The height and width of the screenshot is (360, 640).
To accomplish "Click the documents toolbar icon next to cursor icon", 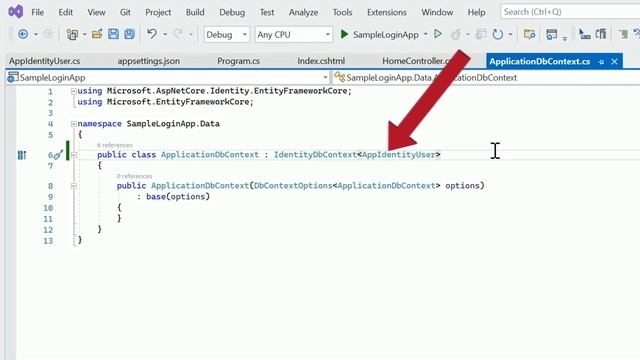I will [601, 34].
